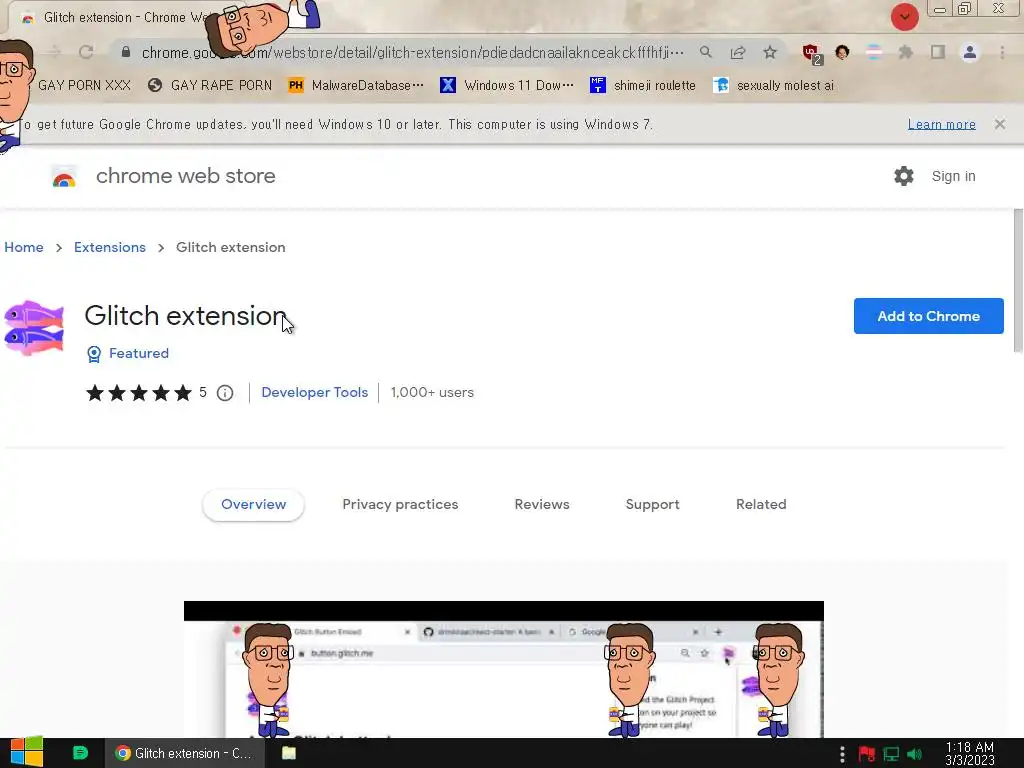Open the Chrome profile avatar
Viewport: 1024px width, 768px height.
pyautogui.click(x=970, y=52)
